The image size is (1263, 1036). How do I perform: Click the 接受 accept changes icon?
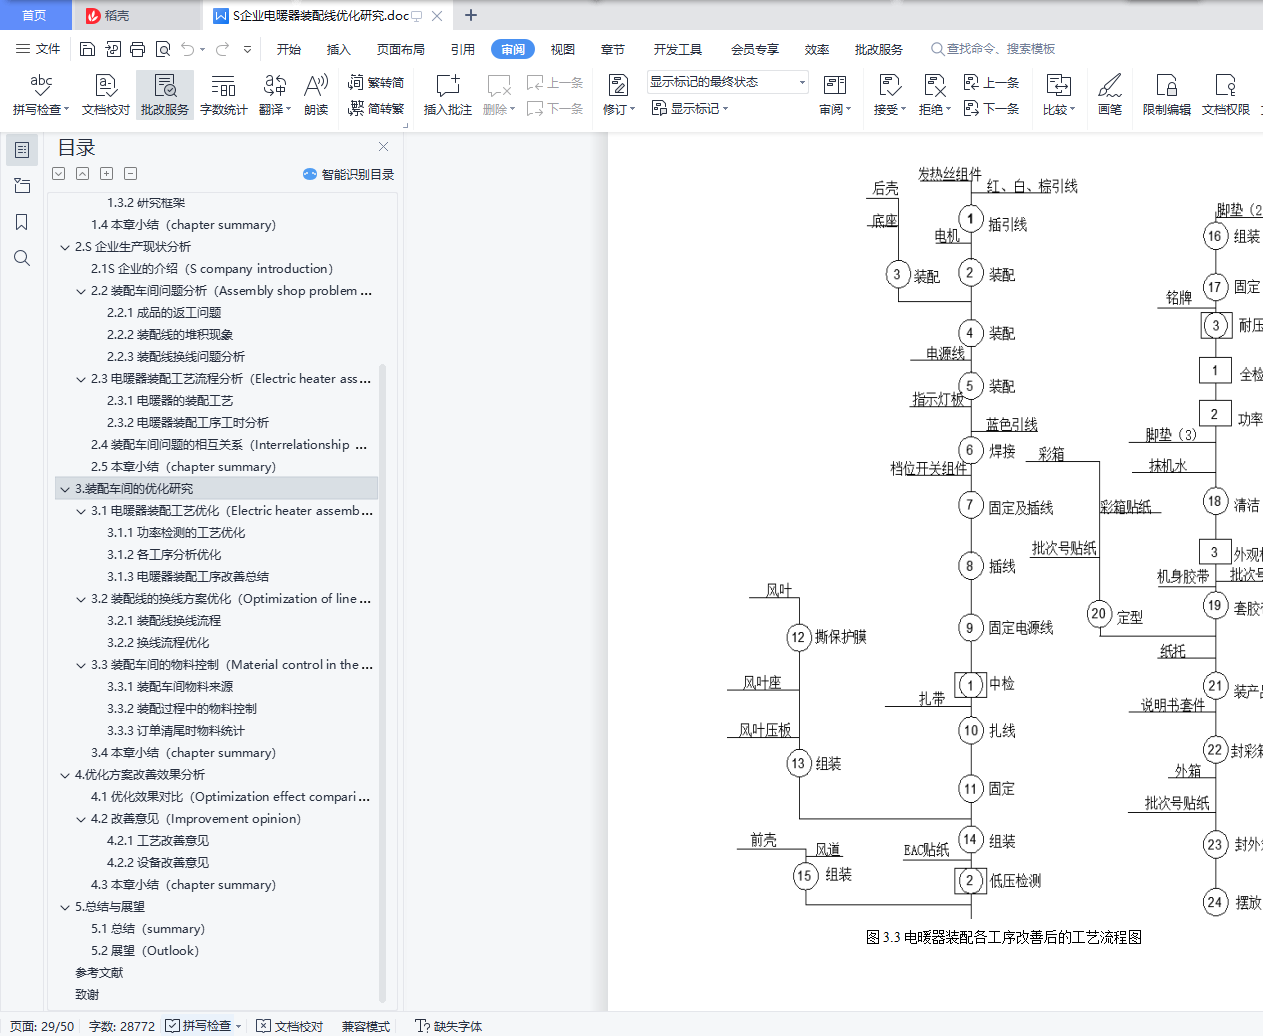pos(890,86)
